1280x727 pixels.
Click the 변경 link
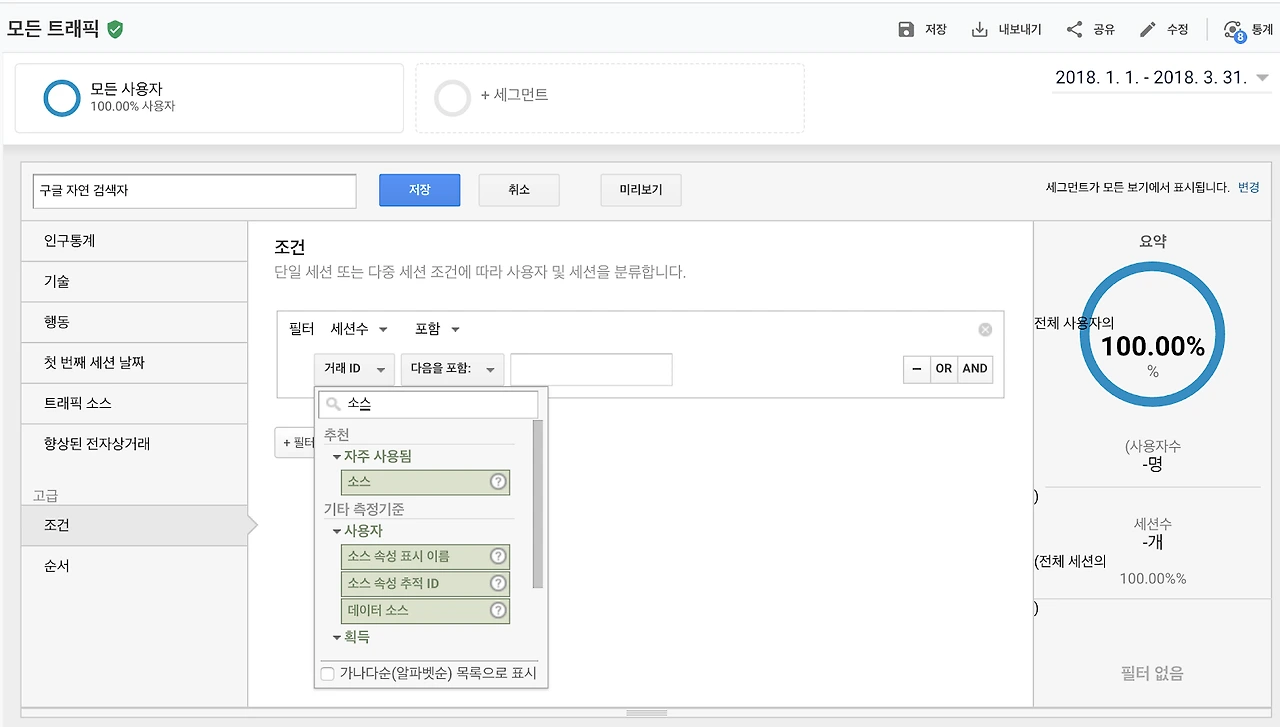pyautogui.click(x=1249, y=187)
